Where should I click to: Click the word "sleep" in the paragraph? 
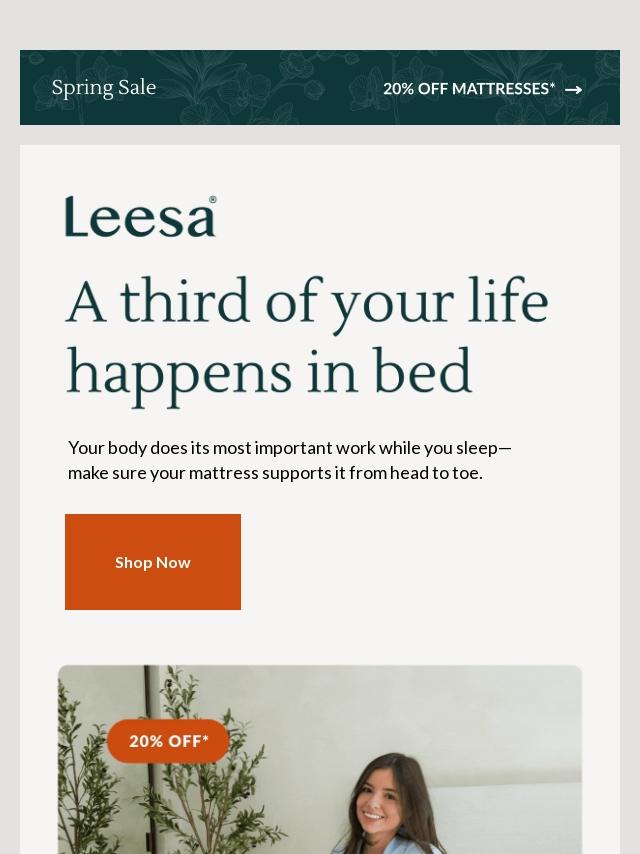[x=477, y=447]
